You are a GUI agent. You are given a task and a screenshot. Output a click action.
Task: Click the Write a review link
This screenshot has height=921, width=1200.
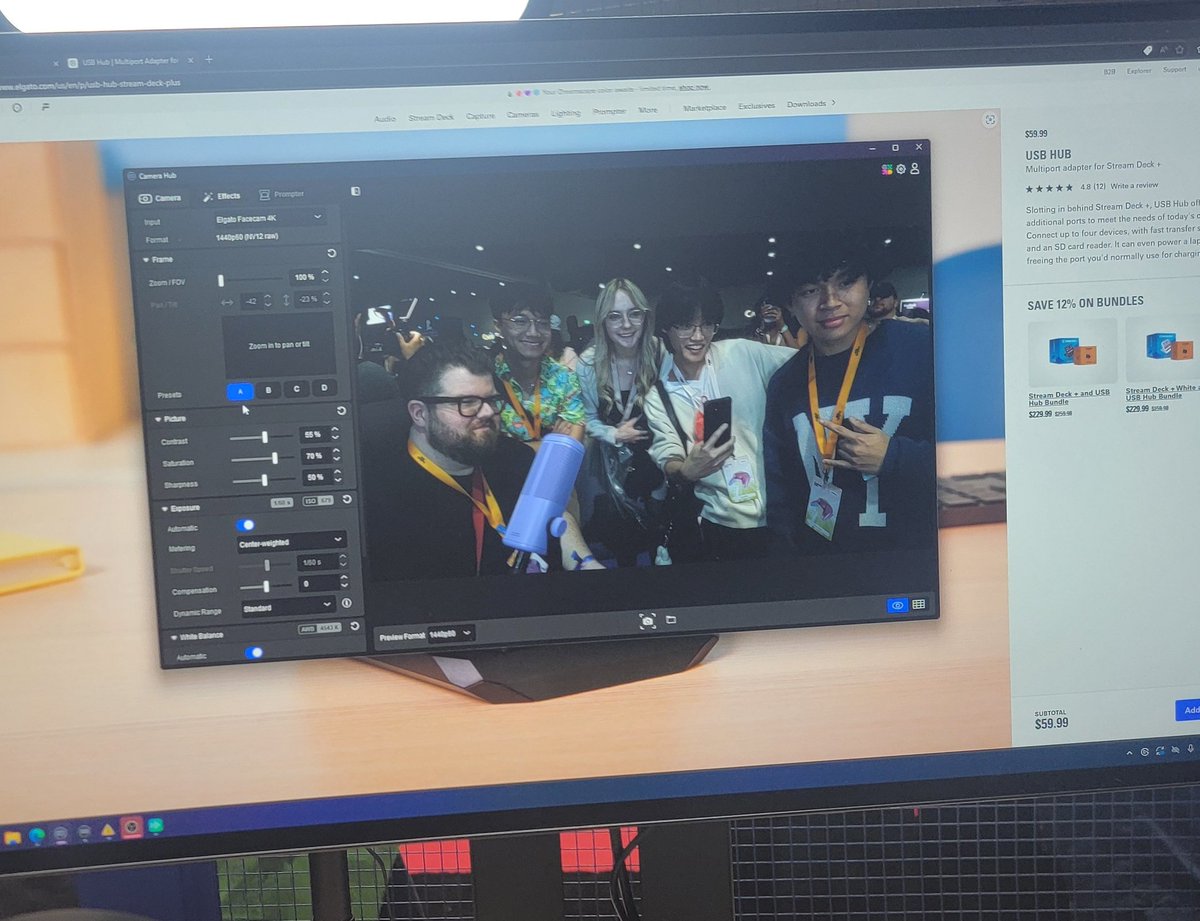pos(1135,185)
